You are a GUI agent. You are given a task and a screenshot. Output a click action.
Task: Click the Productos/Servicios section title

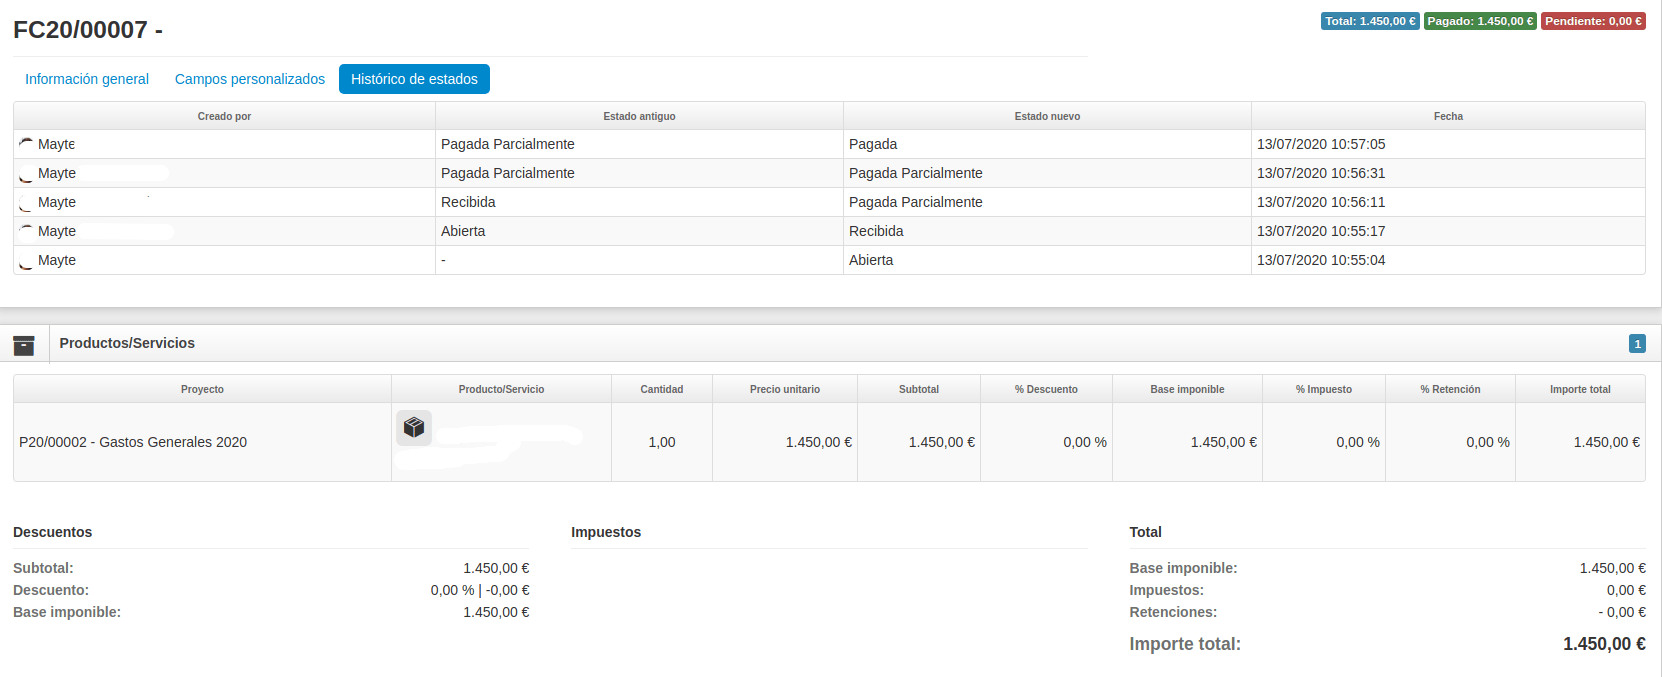tap(127, 343)
